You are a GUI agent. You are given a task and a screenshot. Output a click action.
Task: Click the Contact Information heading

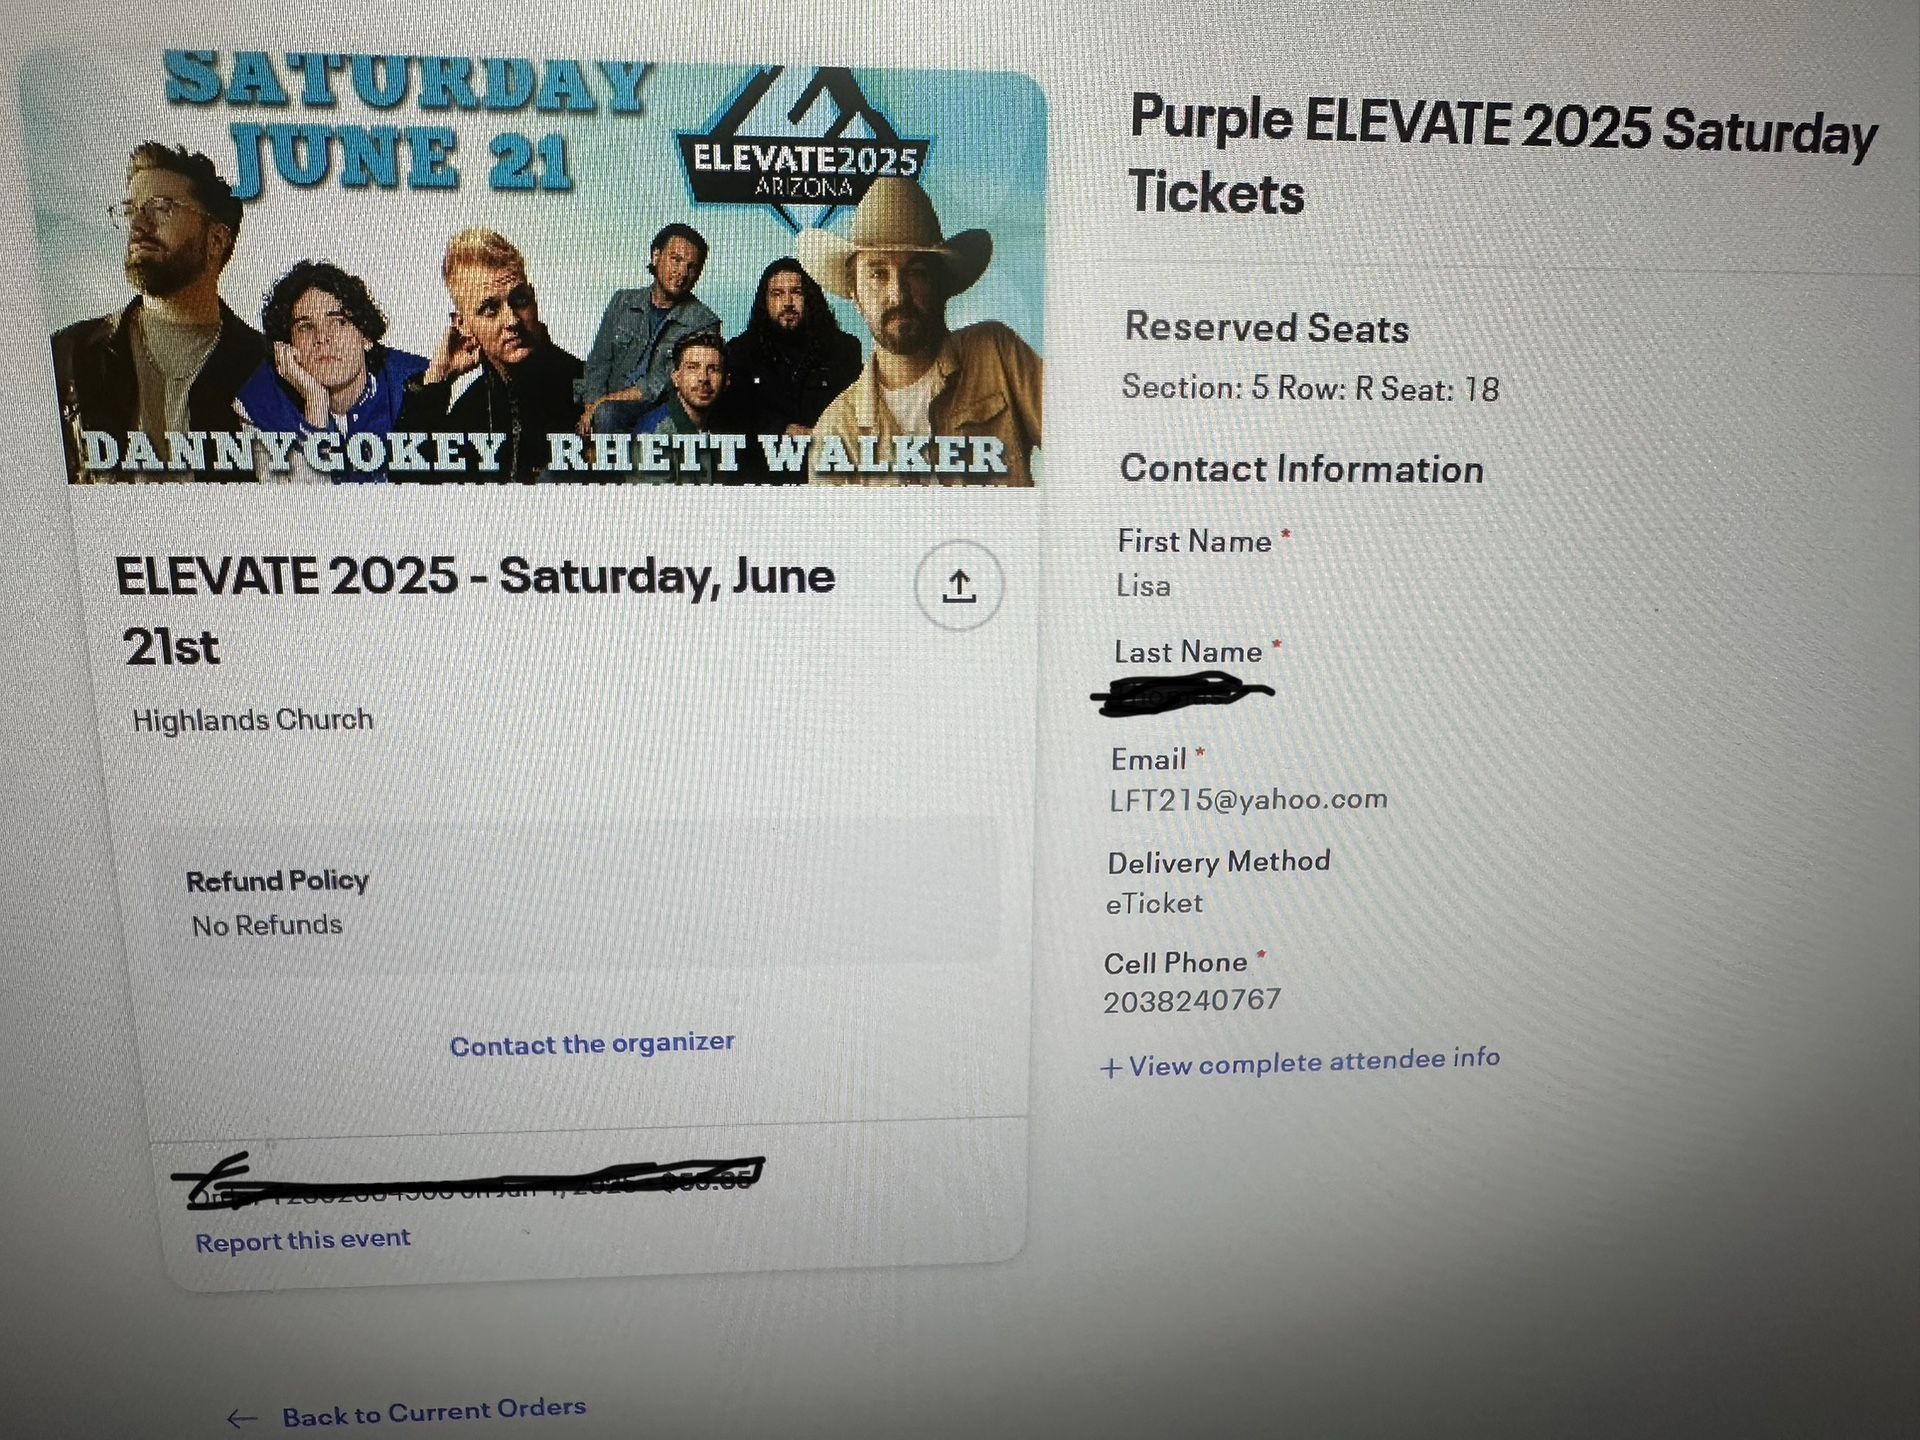click(x=1301, y=469)
